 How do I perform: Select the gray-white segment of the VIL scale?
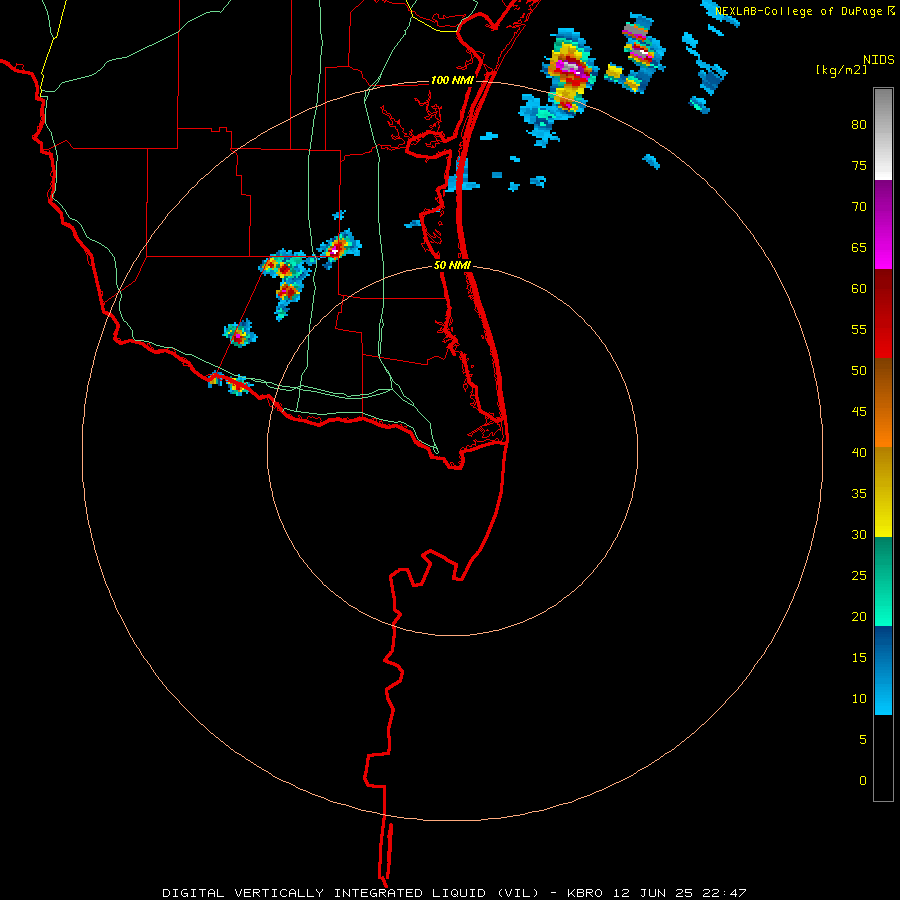coord(883,134)
